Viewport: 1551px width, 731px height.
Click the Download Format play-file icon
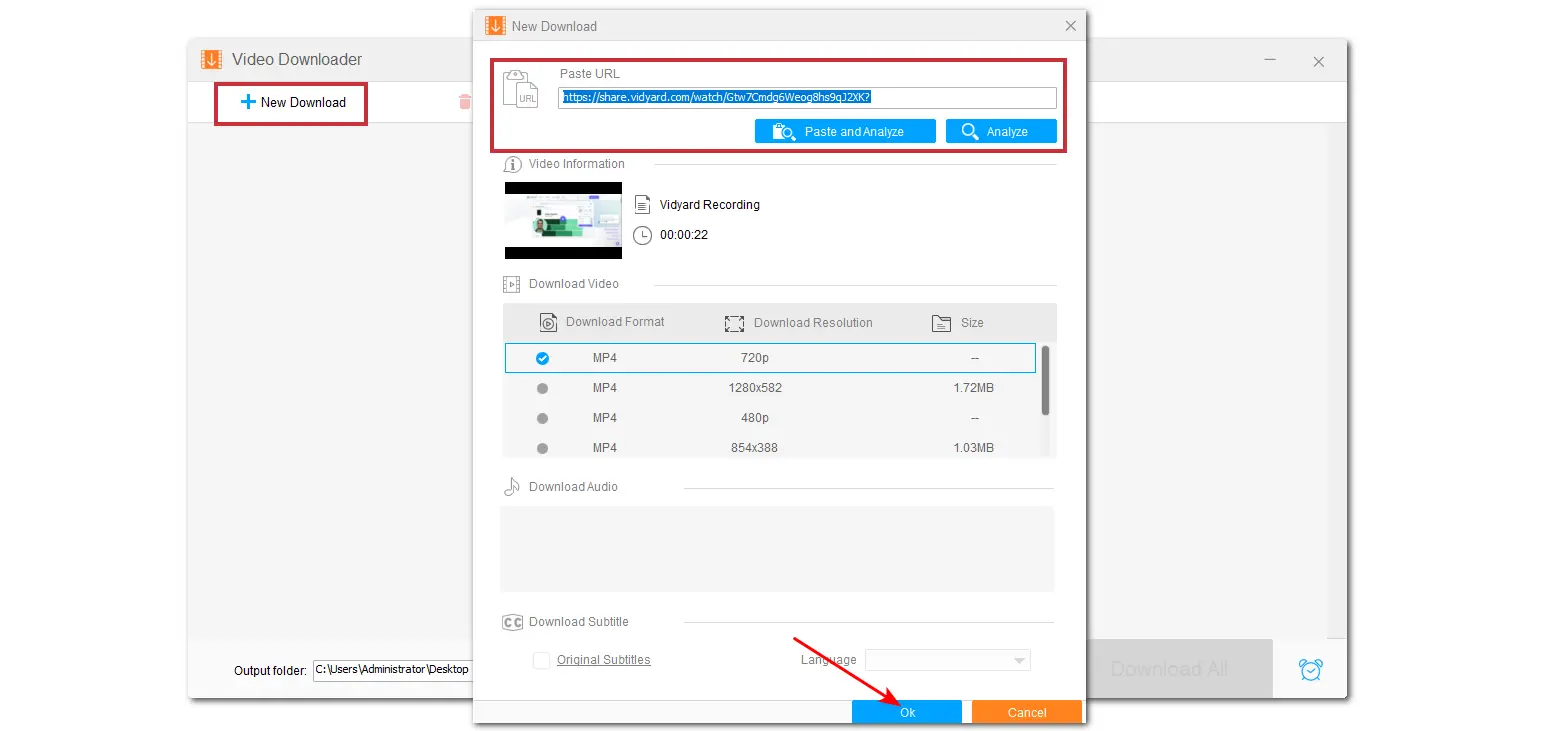tap(548, 322)
